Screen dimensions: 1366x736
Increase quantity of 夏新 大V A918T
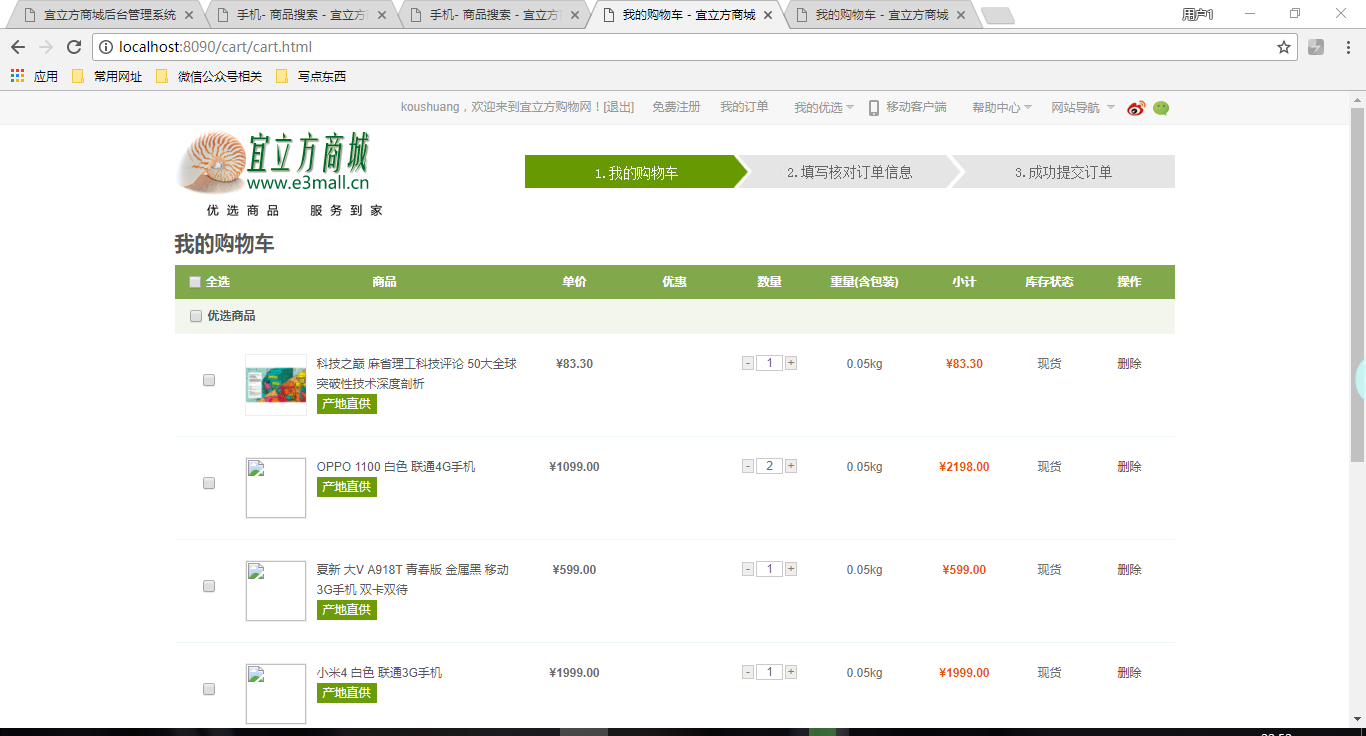click(x=791, y=569)
